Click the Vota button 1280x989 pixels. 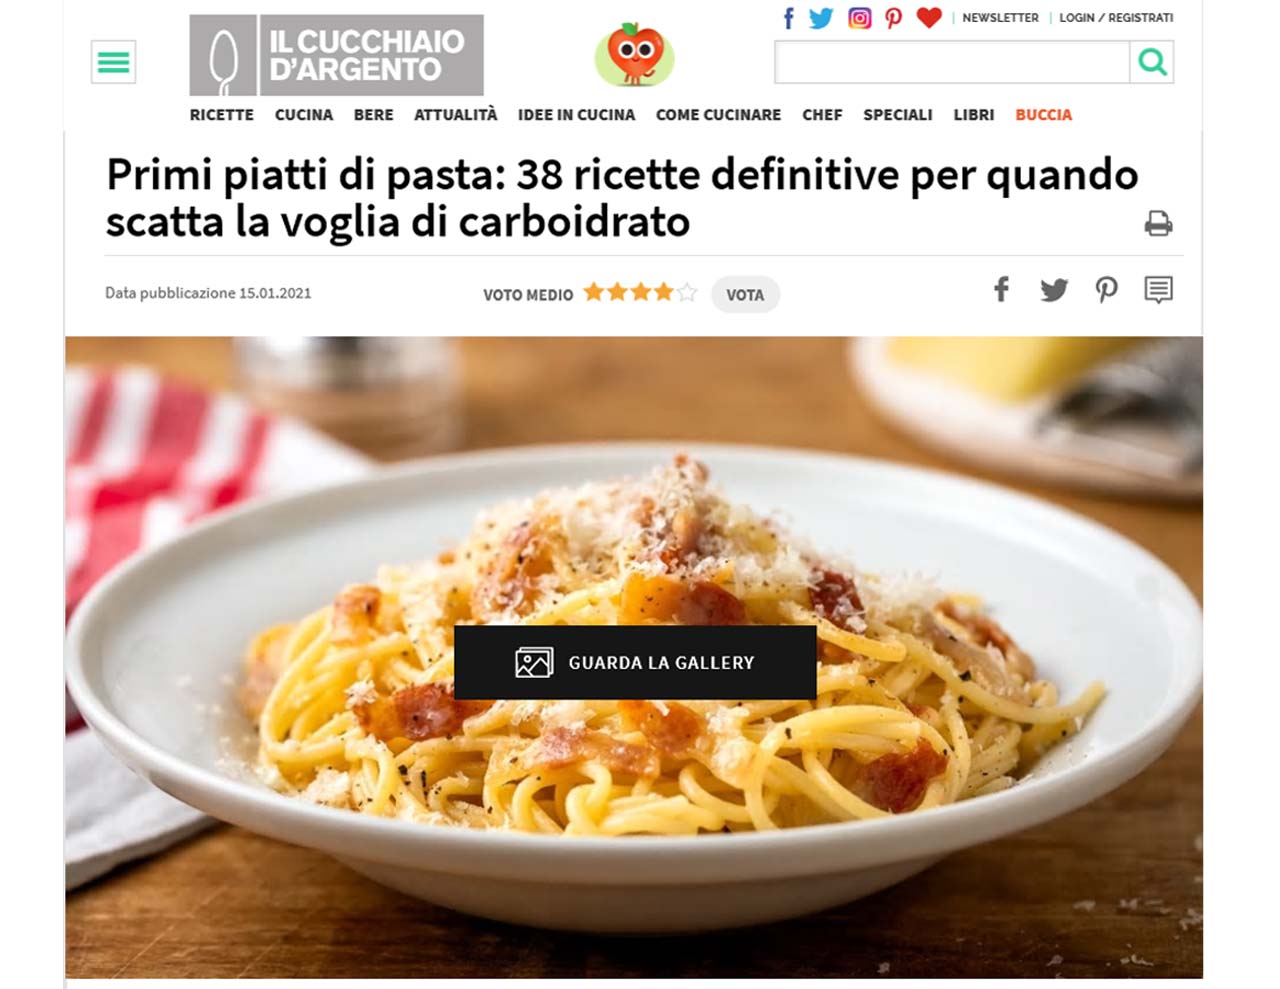click(x=745, y=295)
